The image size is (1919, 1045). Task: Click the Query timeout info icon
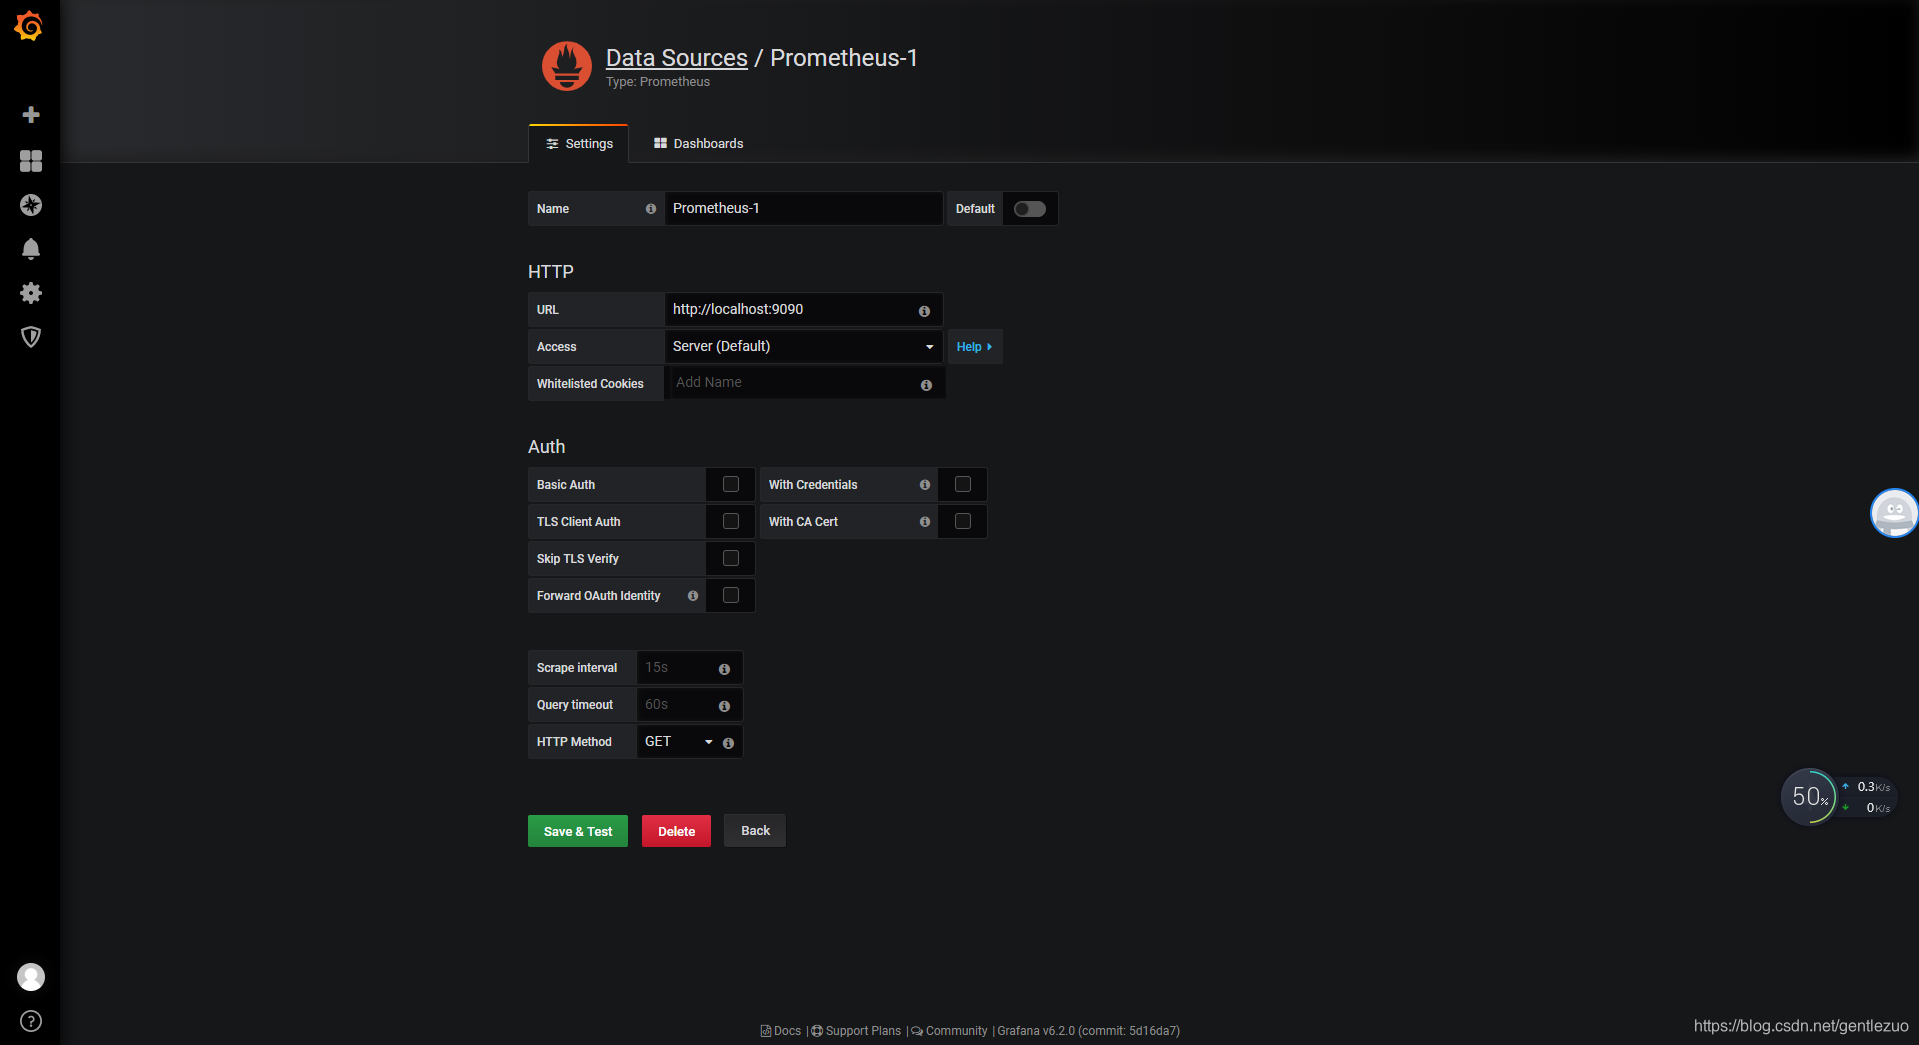(x=724, y=706)
